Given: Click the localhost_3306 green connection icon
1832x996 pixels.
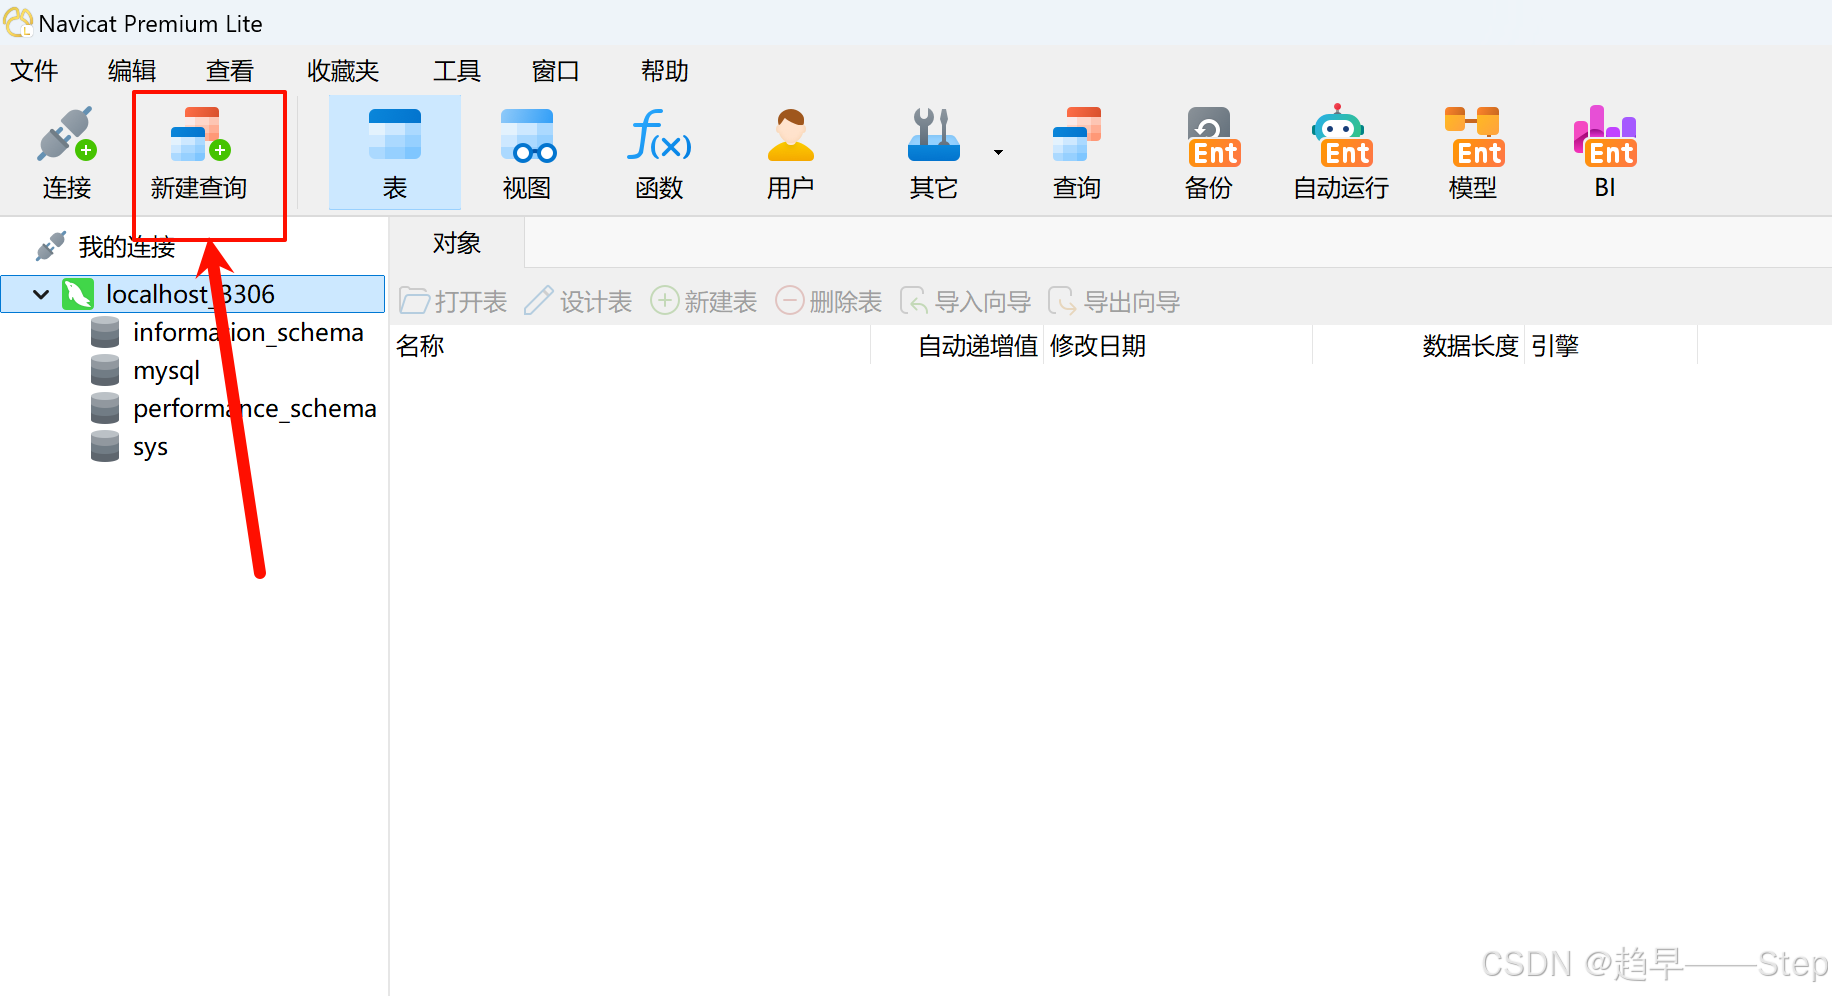Looking at the screenshot, I should pyautogui.click(x=78, y=294).
